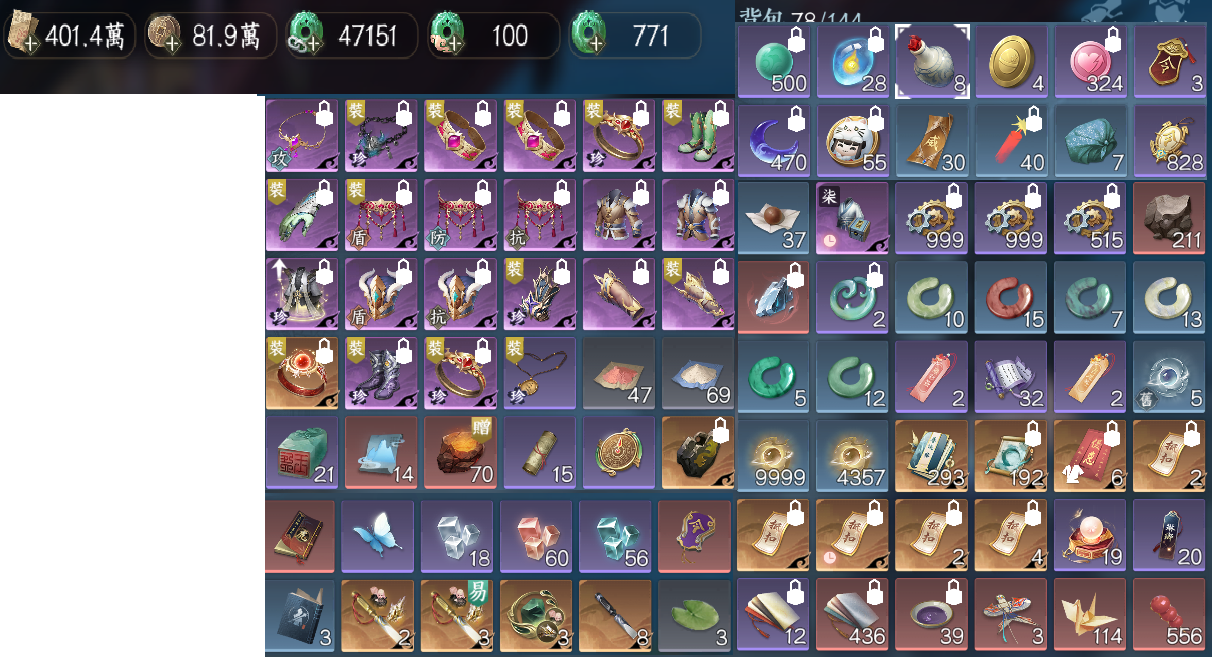Click the stack of books with 436
This screenshot has width=1212, height=657.
(x=853, y=615)
